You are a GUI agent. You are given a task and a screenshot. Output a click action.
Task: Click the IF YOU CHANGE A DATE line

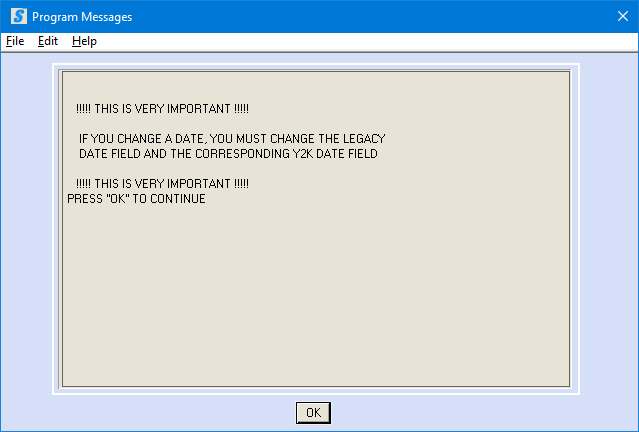tap(232, 139)
